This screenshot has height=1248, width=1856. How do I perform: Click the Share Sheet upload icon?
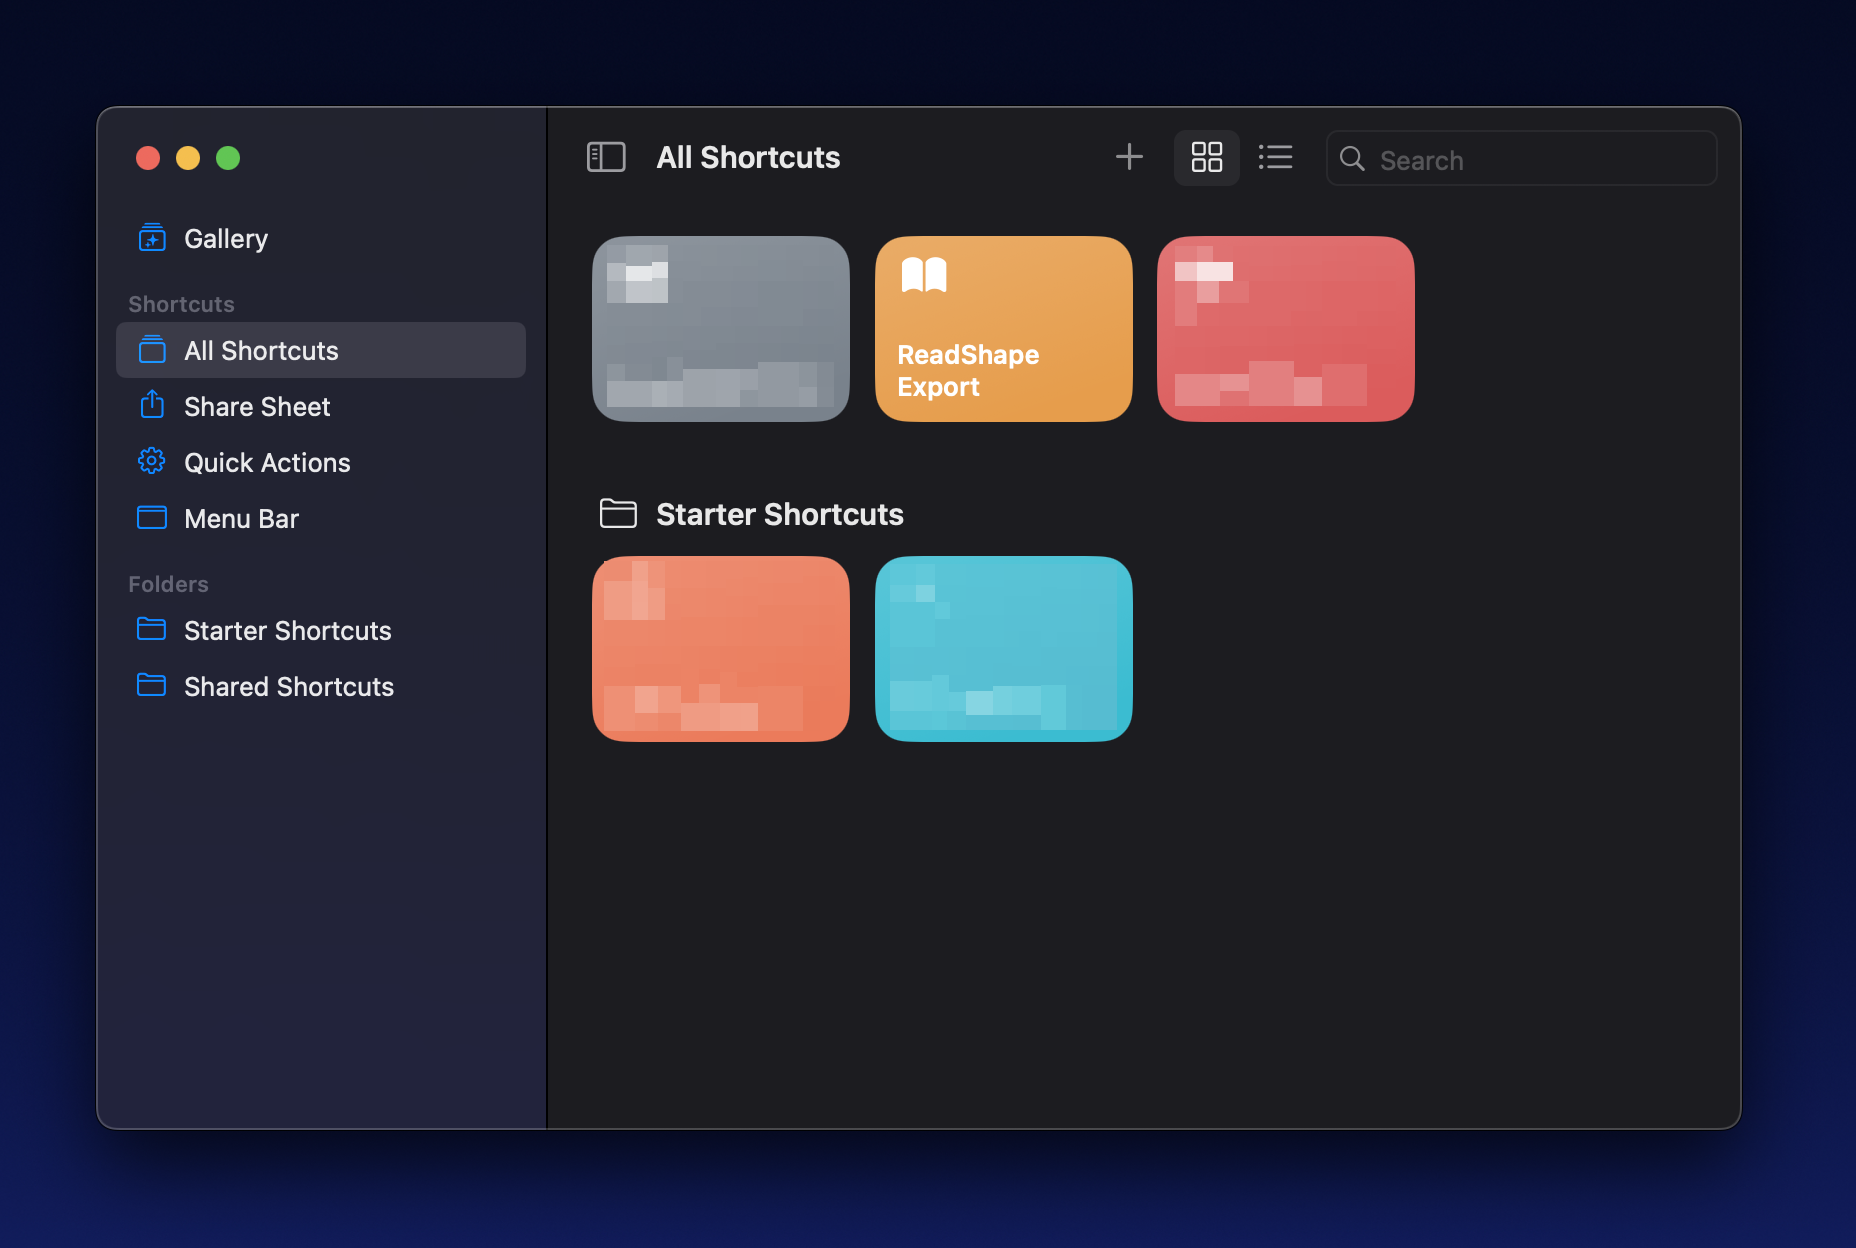[151, 405]
